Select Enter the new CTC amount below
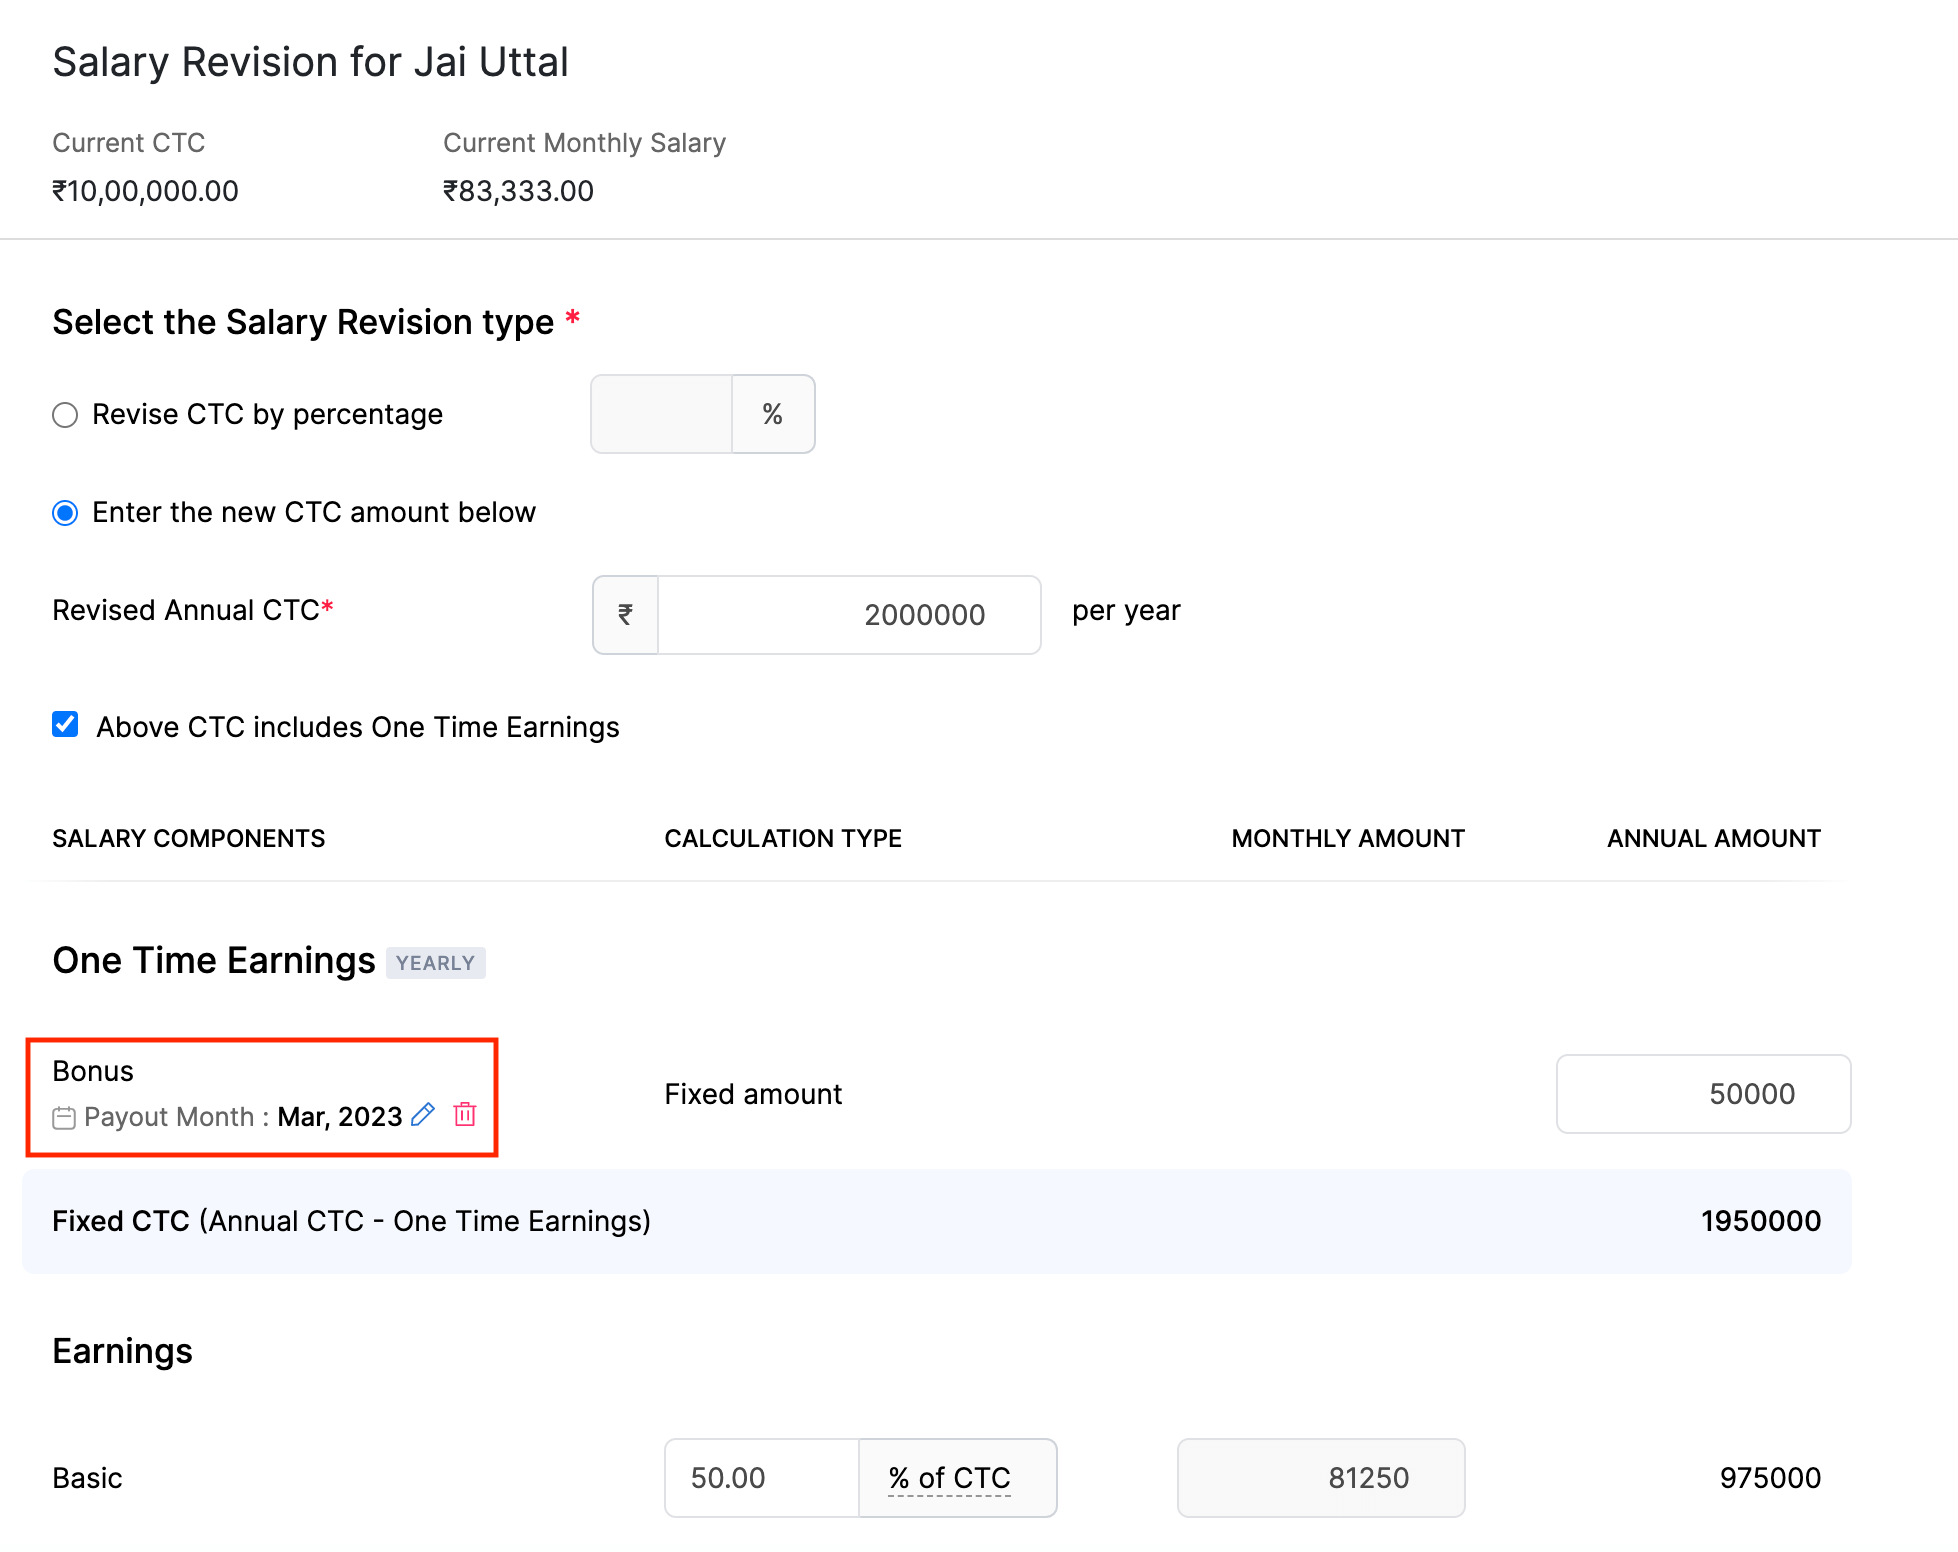This screenshot has width=1958, height=1552. tap(65, 513)
